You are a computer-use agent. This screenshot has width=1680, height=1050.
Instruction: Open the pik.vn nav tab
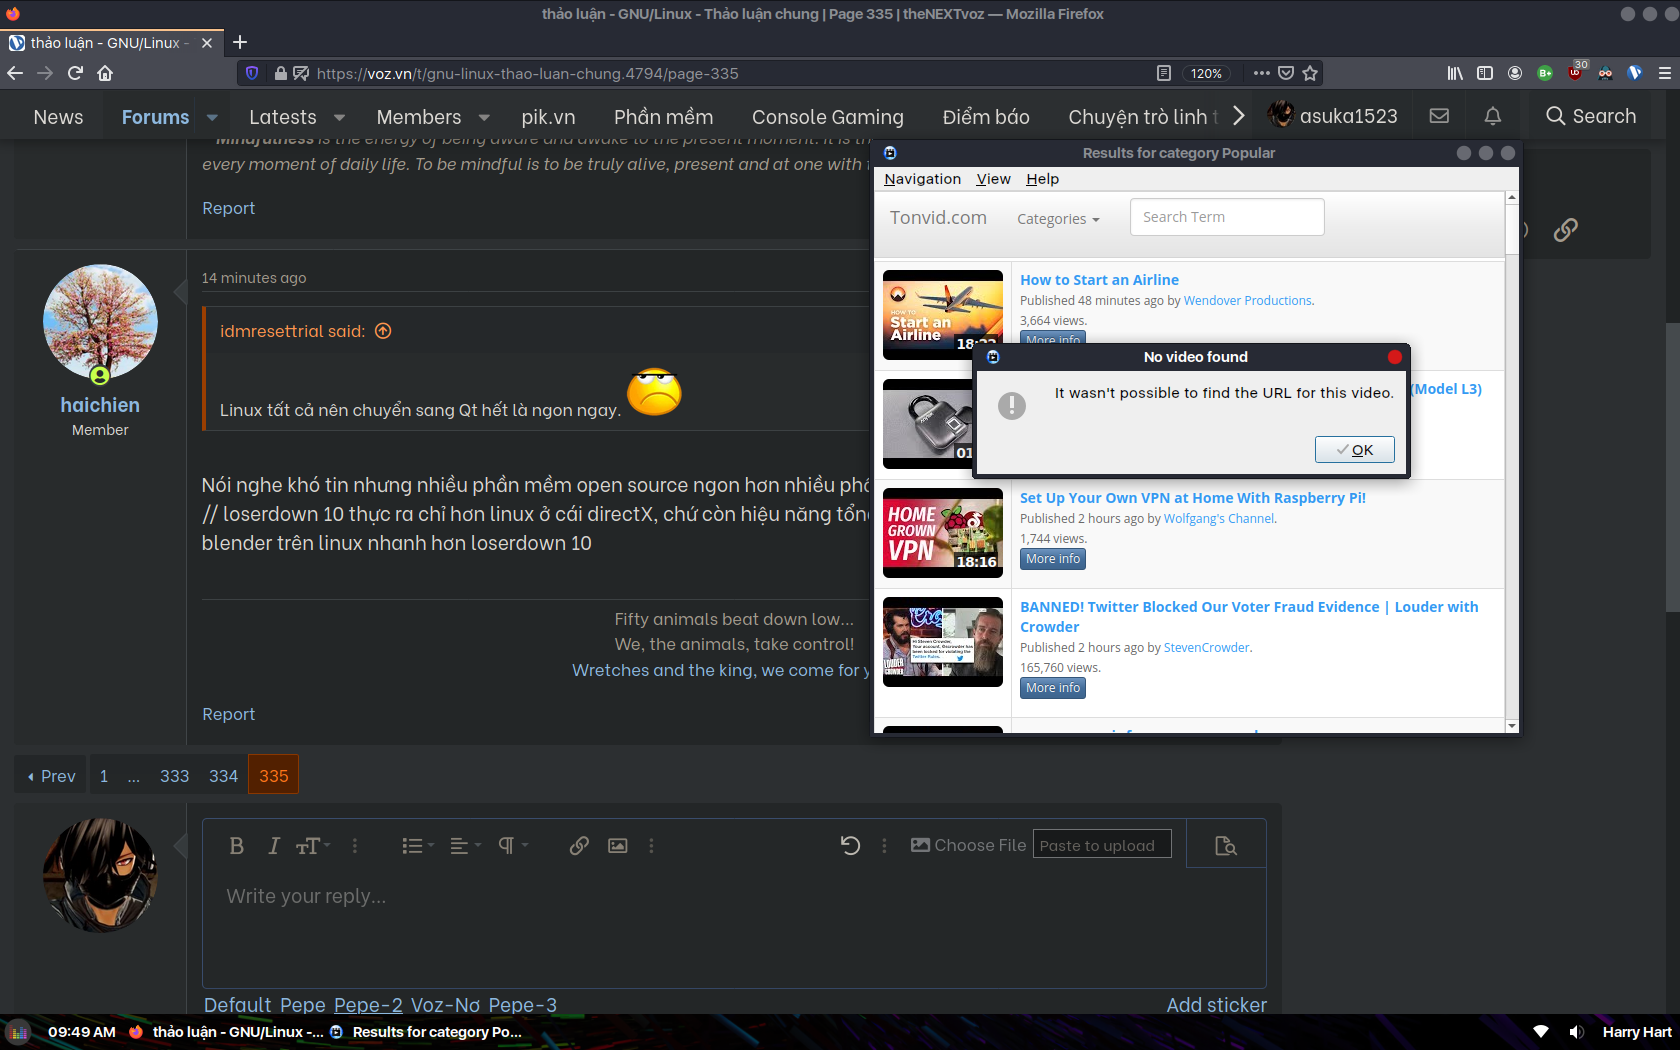(548, 117)
